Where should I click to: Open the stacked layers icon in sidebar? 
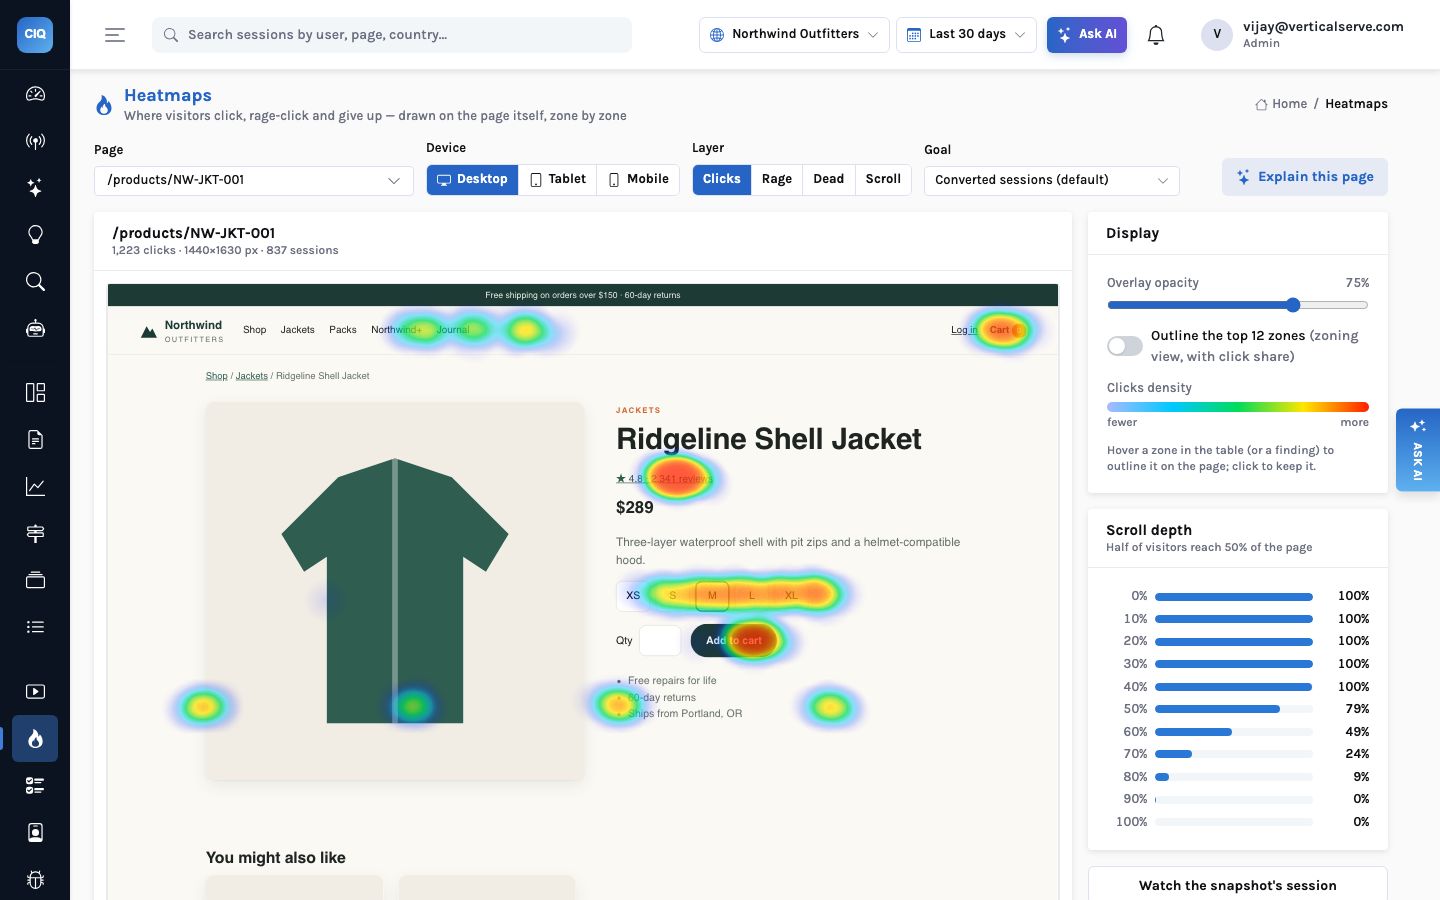coord(35,580)
